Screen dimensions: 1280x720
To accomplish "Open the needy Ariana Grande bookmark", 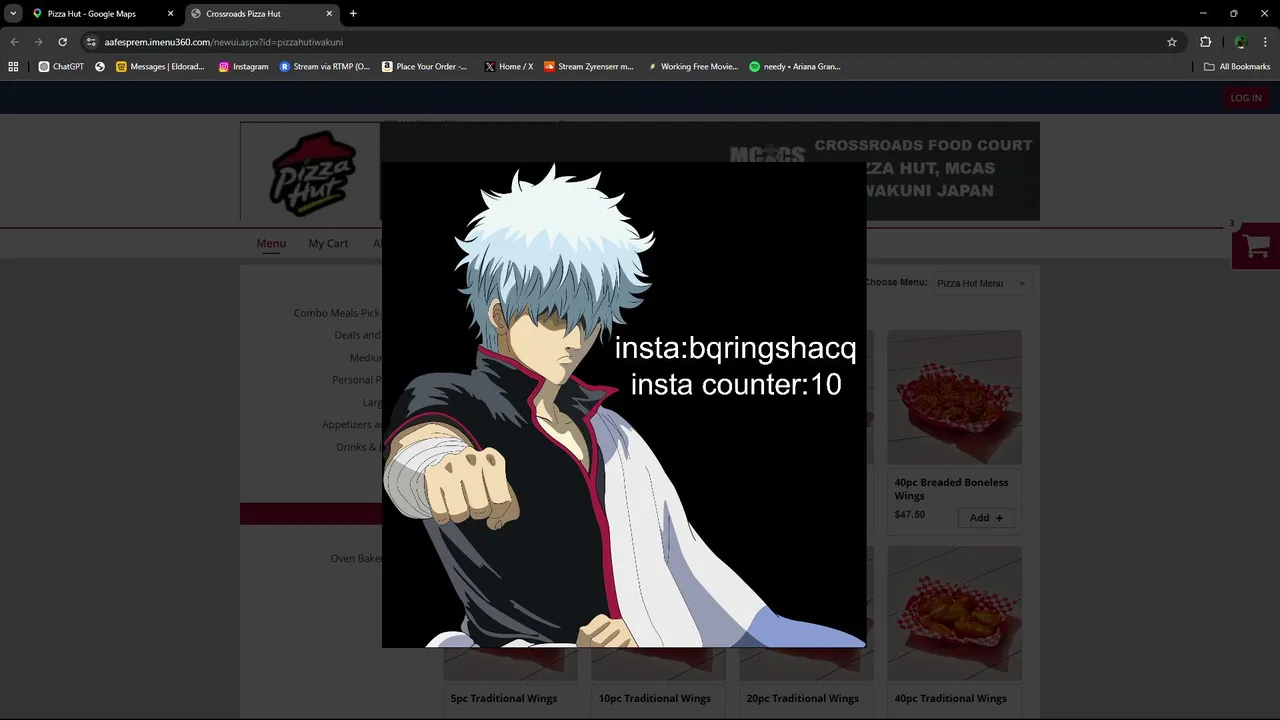I will point(795,67).
